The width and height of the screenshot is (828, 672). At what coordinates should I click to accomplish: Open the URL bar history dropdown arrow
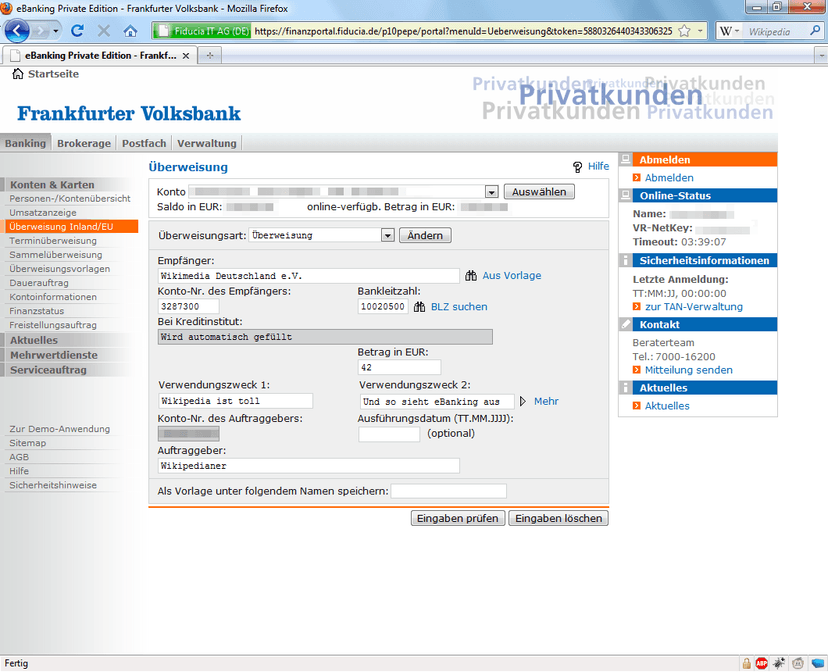point(700,31)
